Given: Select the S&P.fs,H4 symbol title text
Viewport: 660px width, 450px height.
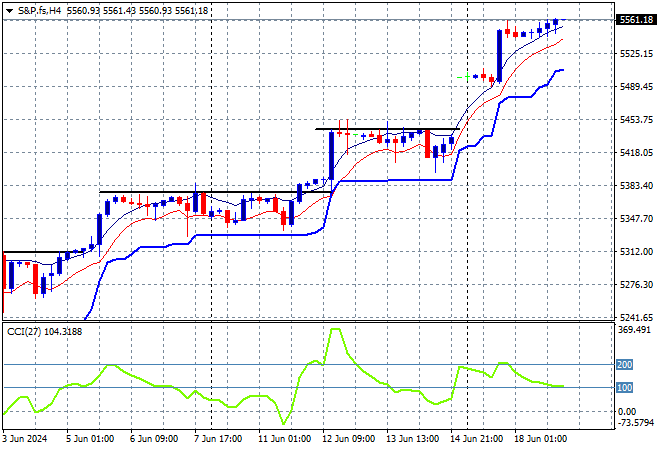Looking at the screenshot, I should pos(40,11).
